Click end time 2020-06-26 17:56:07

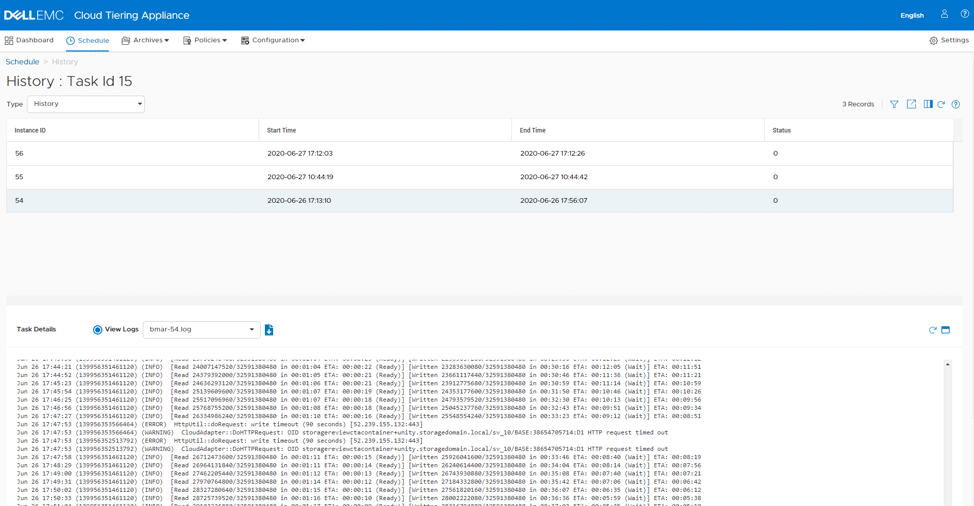(x=553, y=201)
